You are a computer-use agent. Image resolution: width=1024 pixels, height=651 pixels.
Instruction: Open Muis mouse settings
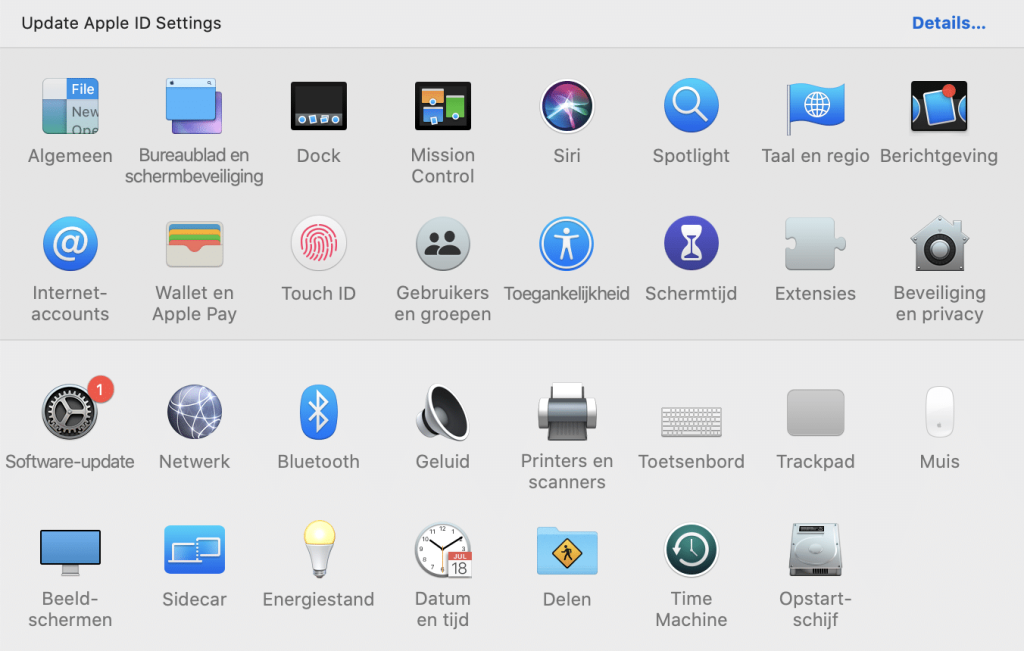coord(939,412)
